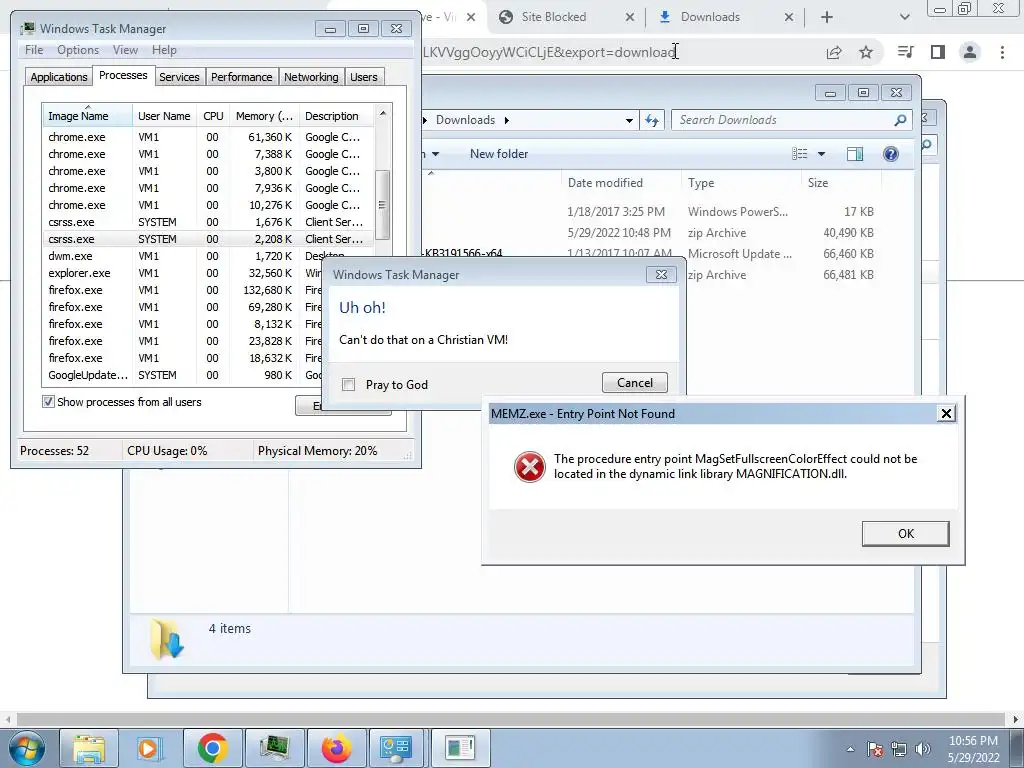Toggle Show processes from all users

pos(48,402)
